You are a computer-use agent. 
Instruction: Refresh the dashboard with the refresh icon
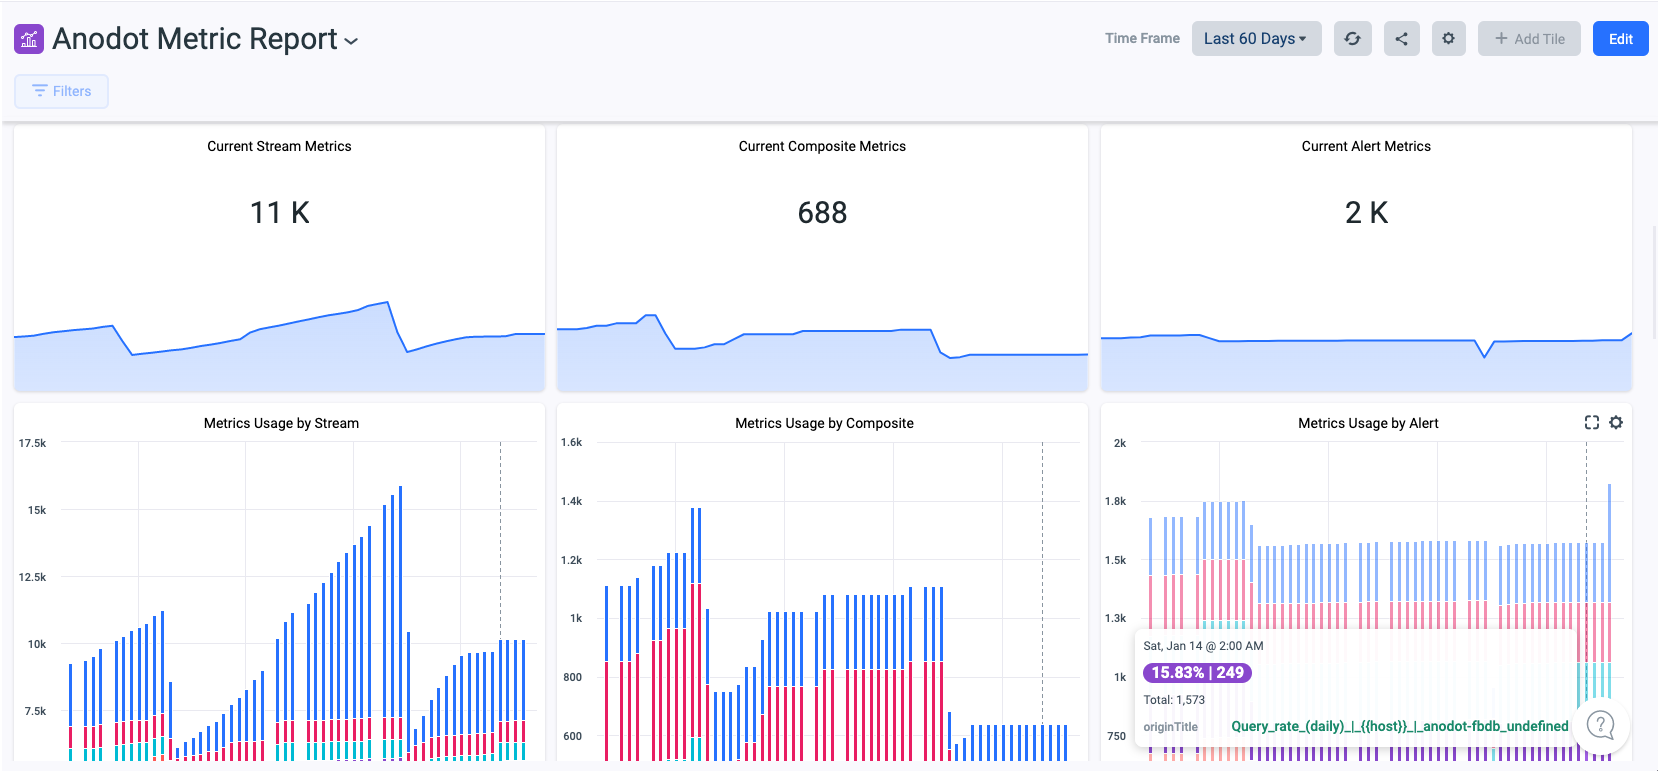1352,39
